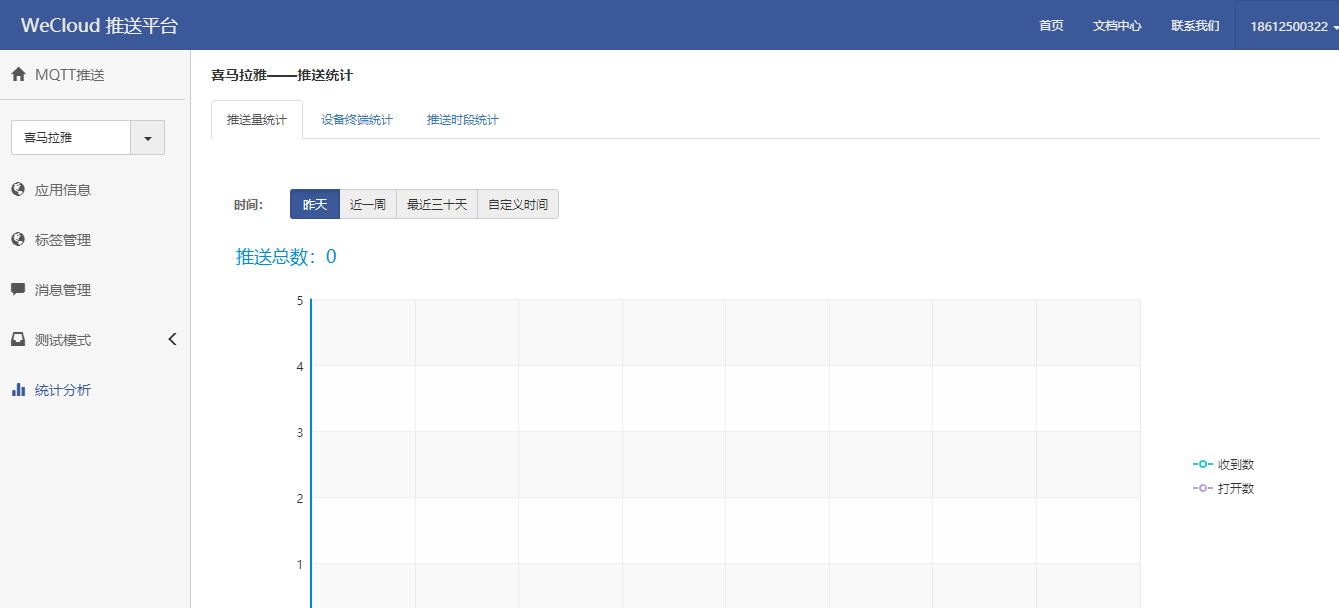
Task: Click the 喜马拉雅 app selector field
Action: click(x=71, y=138)
